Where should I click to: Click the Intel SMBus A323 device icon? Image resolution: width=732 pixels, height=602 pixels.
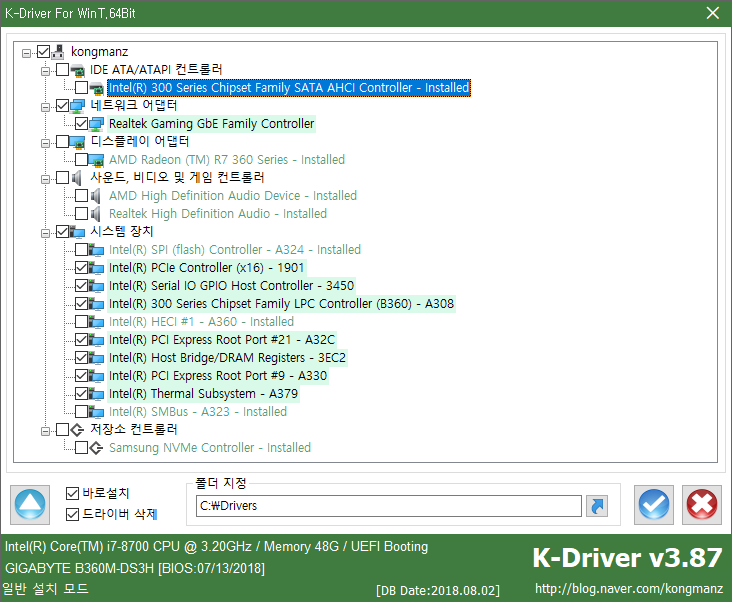[96, 412]
